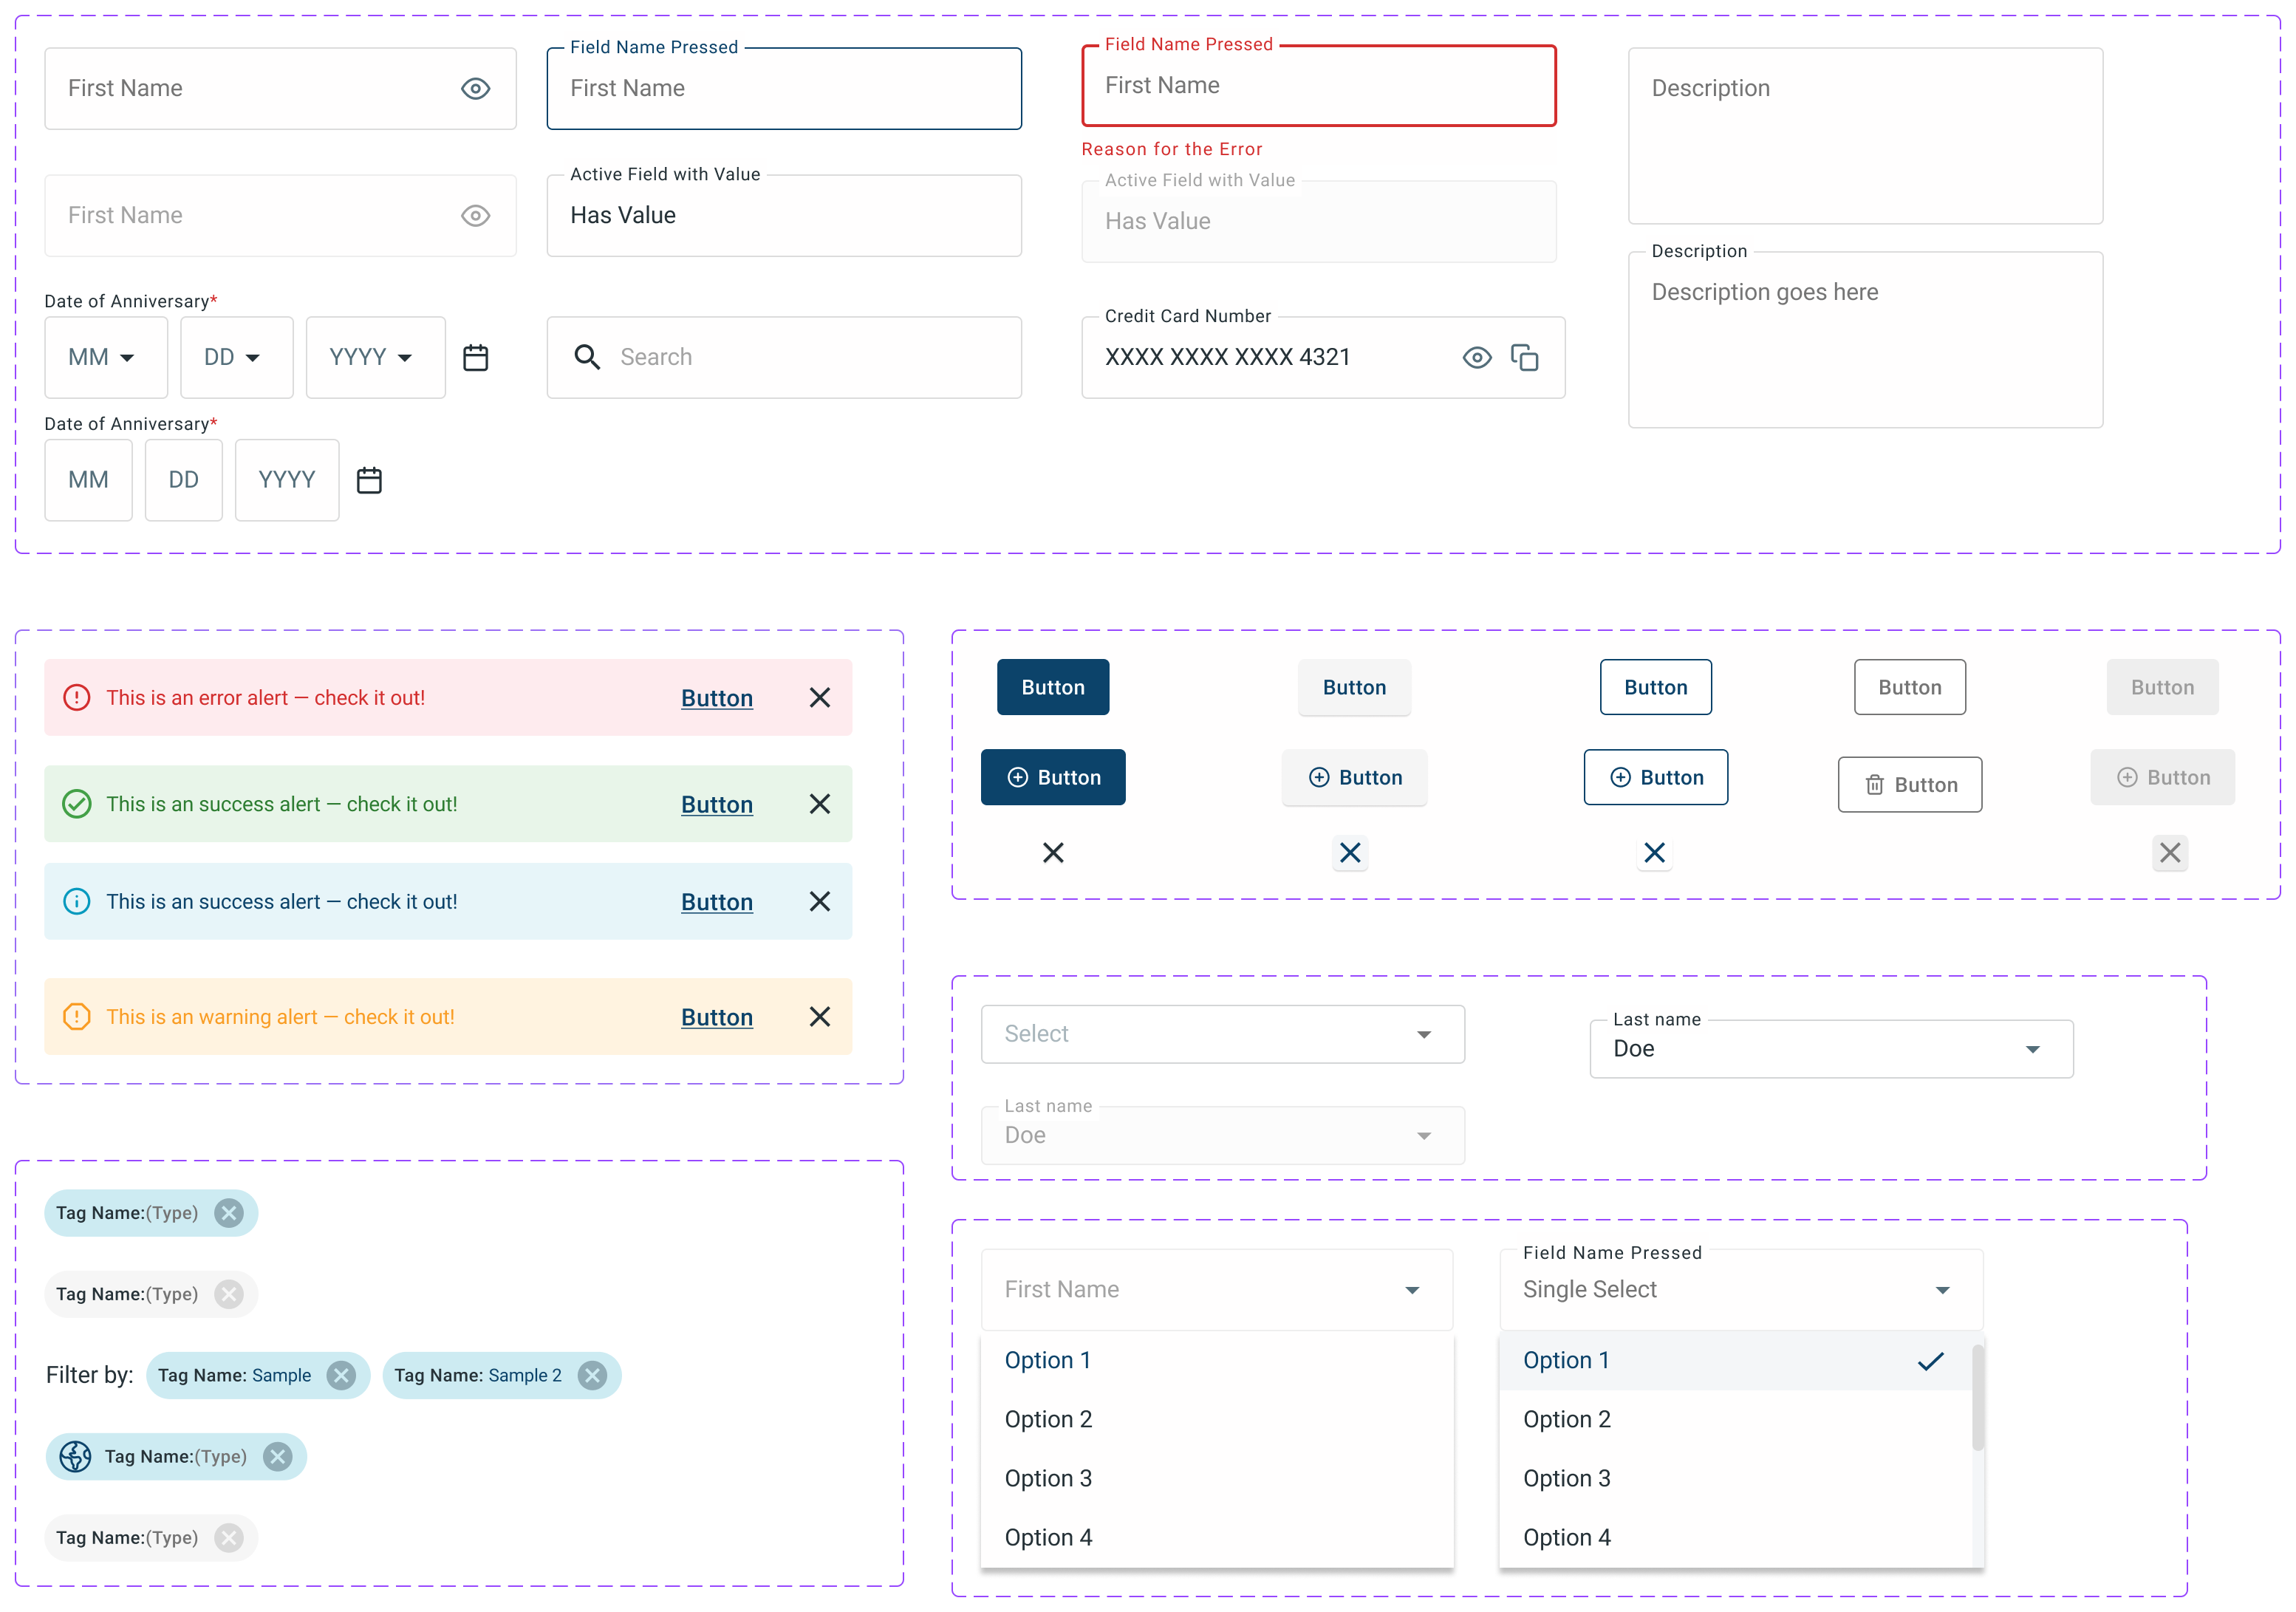Remove the Tag Name: Sample 2 chip

(592, 1375)
